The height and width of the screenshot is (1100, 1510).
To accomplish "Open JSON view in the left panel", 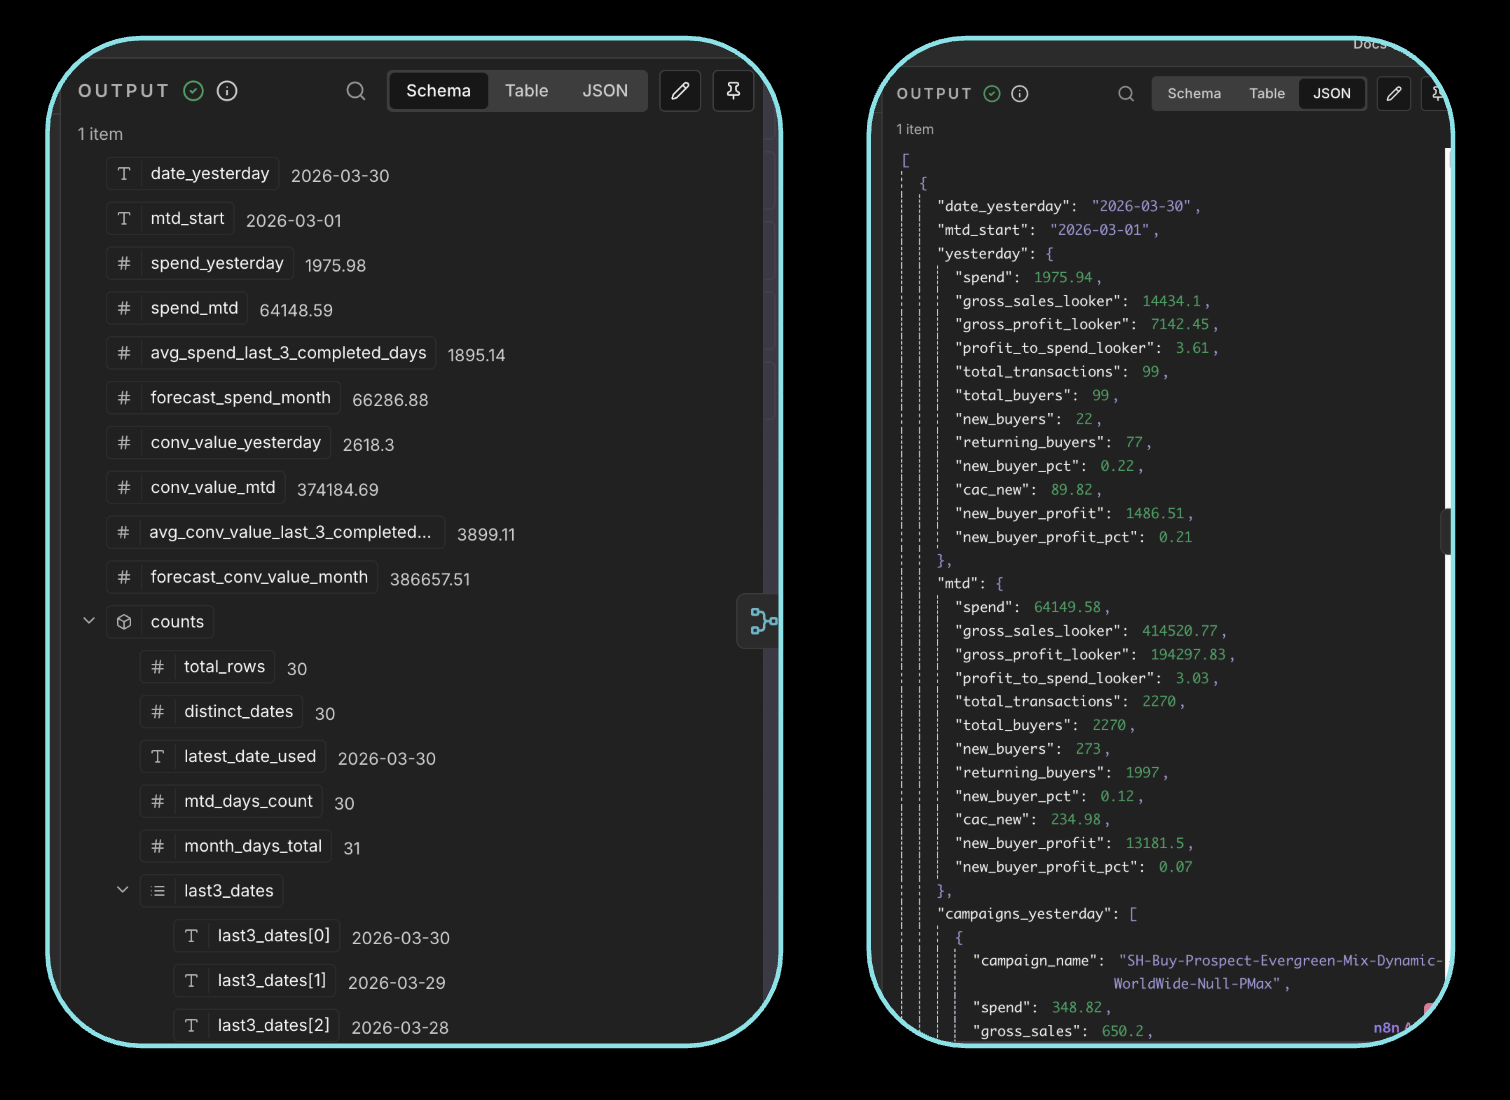I will (605, 90).
